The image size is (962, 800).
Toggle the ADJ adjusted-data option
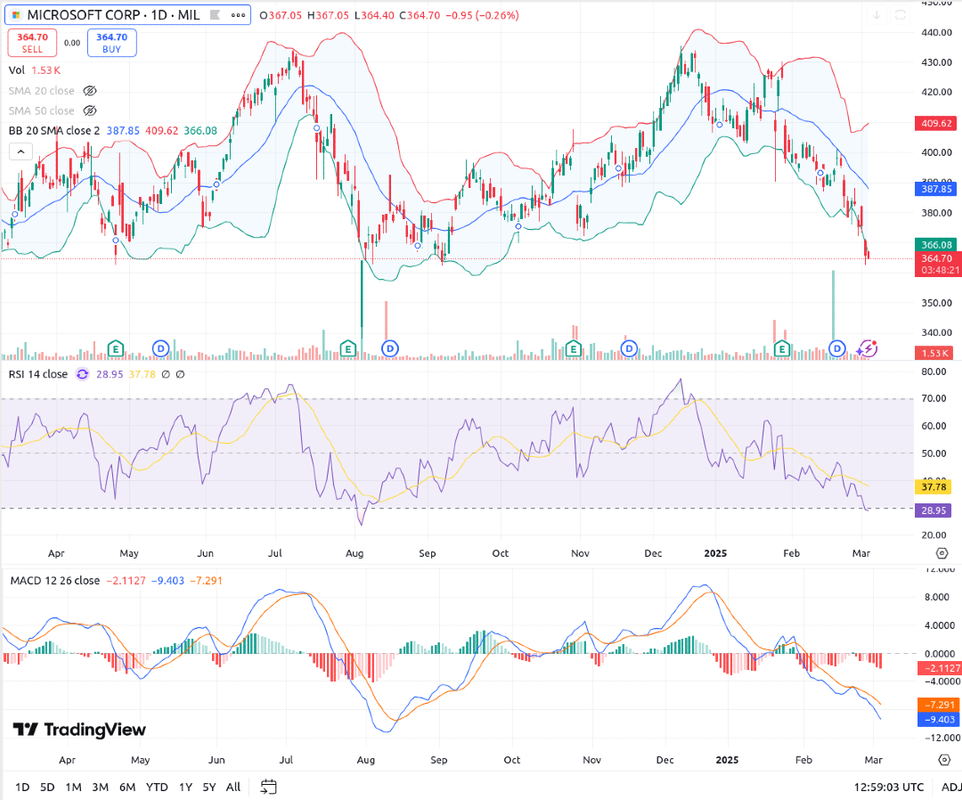point(951,787)
